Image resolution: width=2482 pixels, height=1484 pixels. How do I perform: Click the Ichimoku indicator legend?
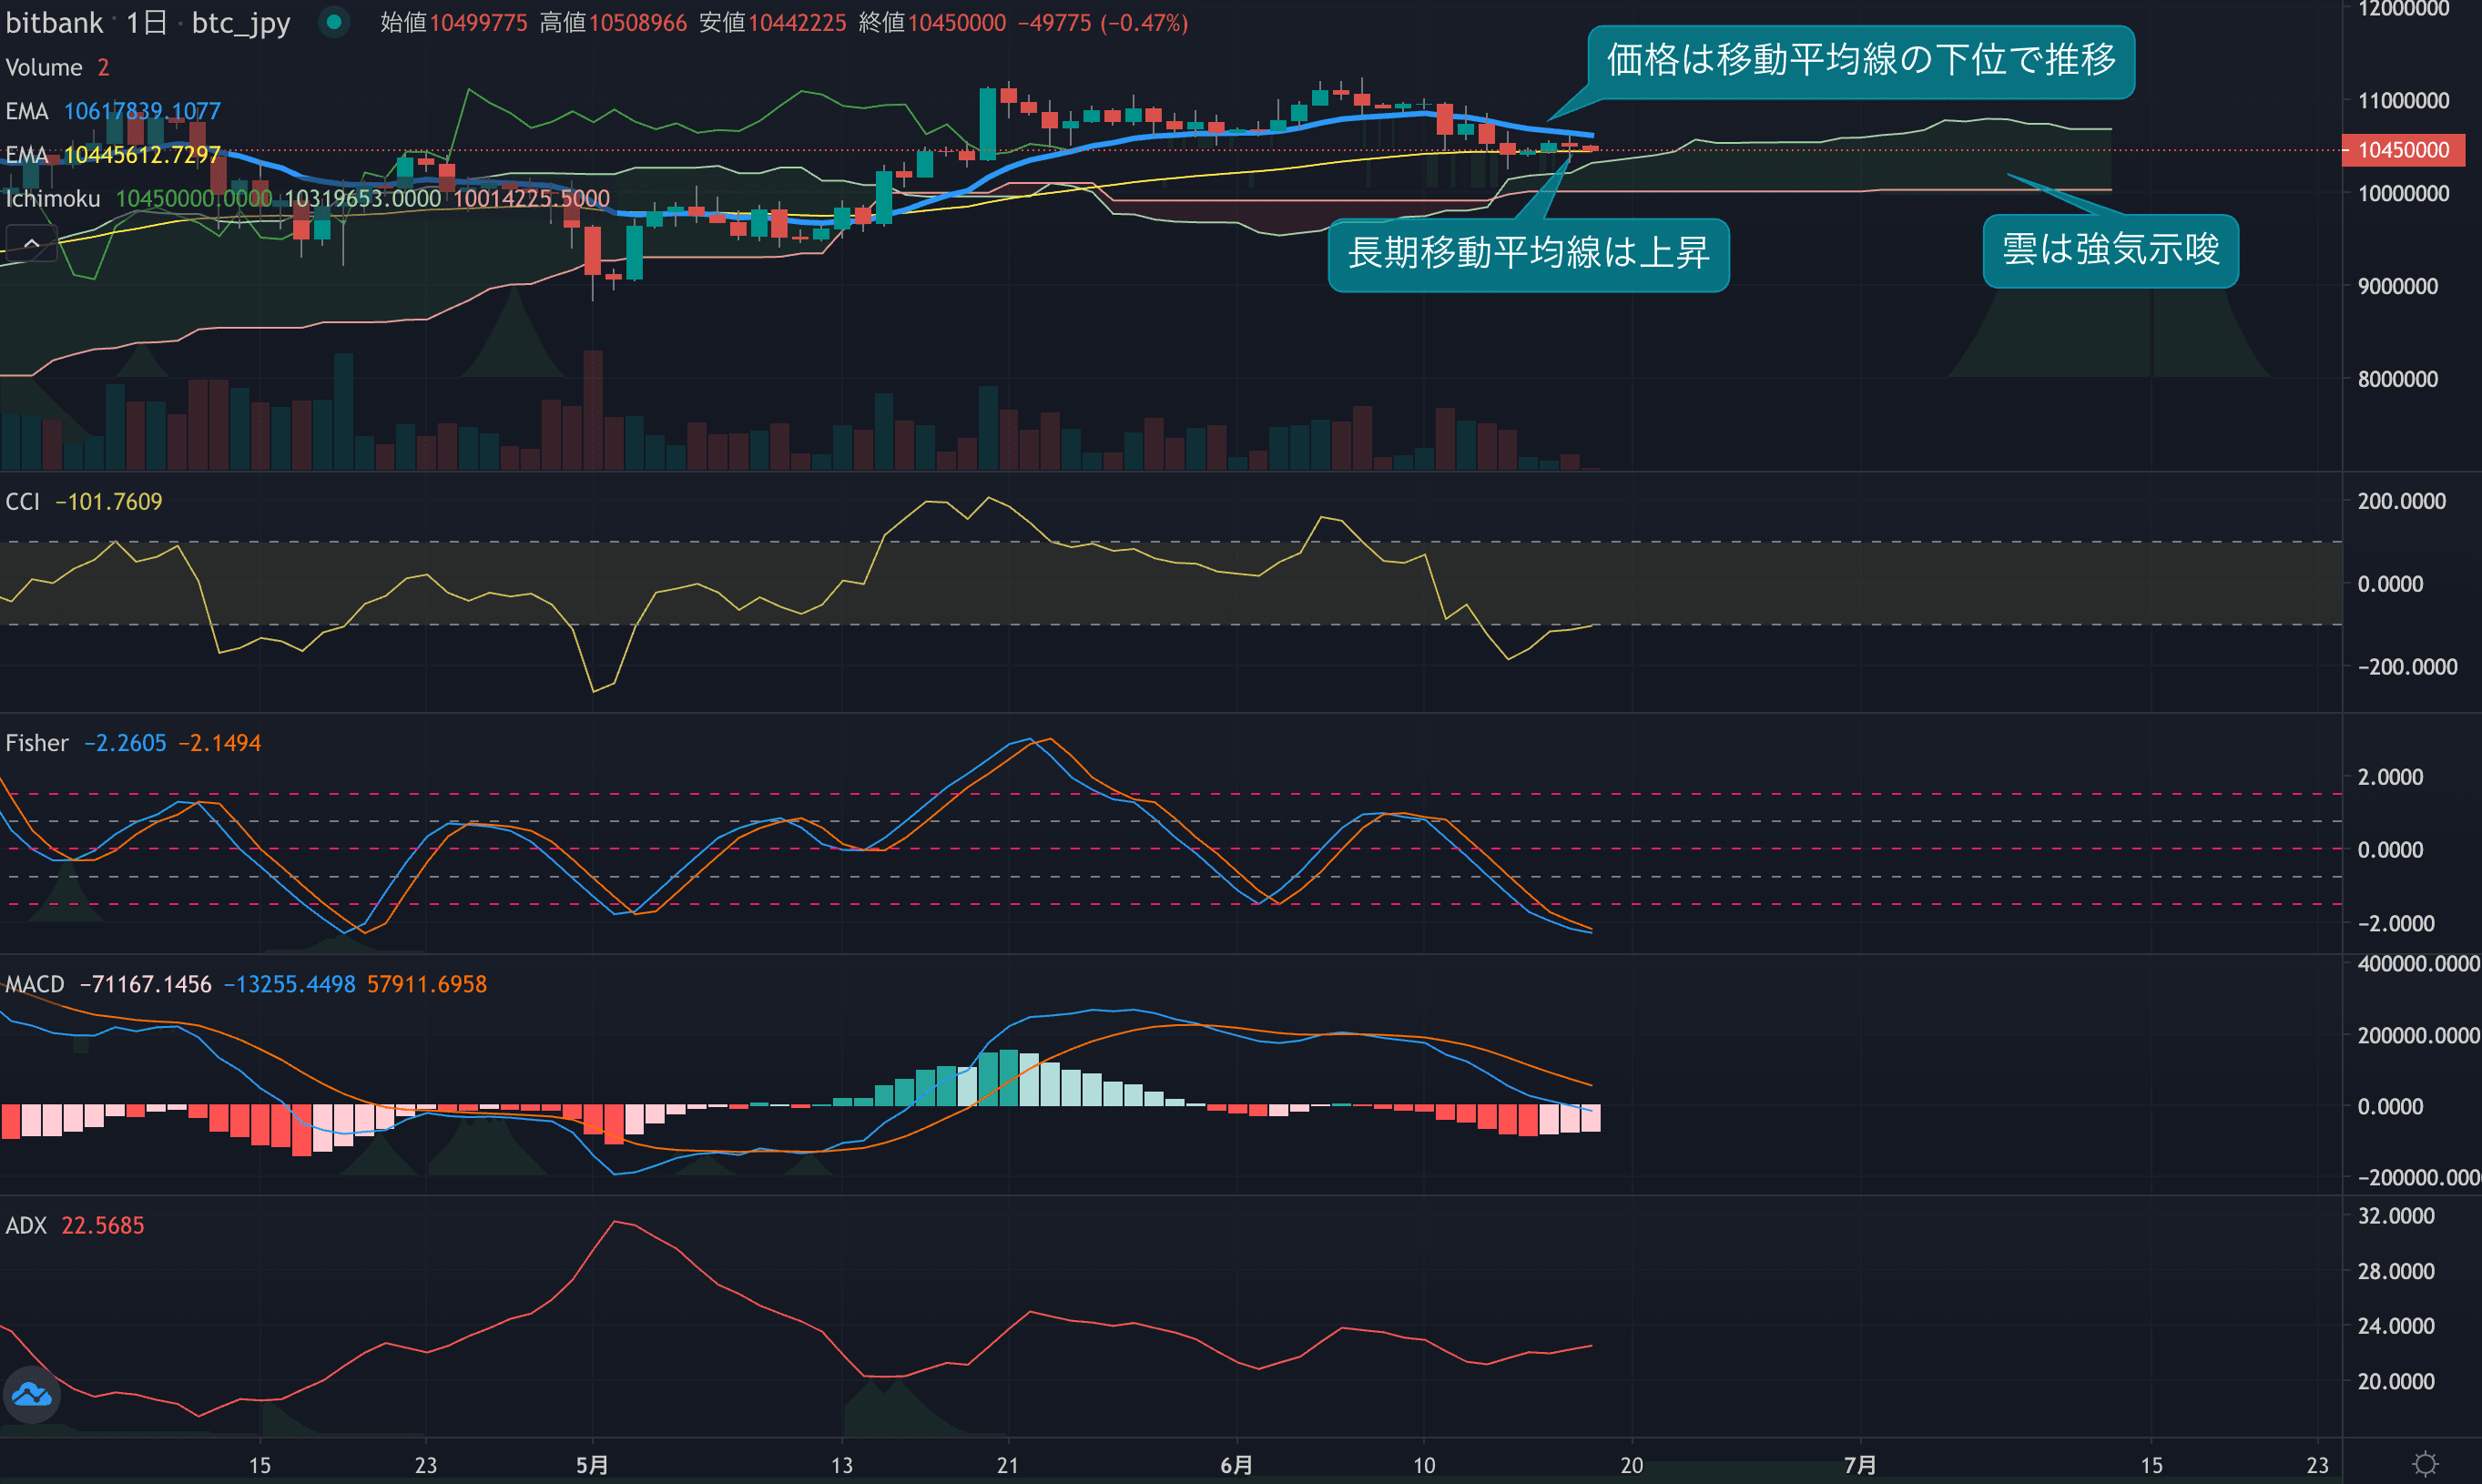[x=53, y=198]
